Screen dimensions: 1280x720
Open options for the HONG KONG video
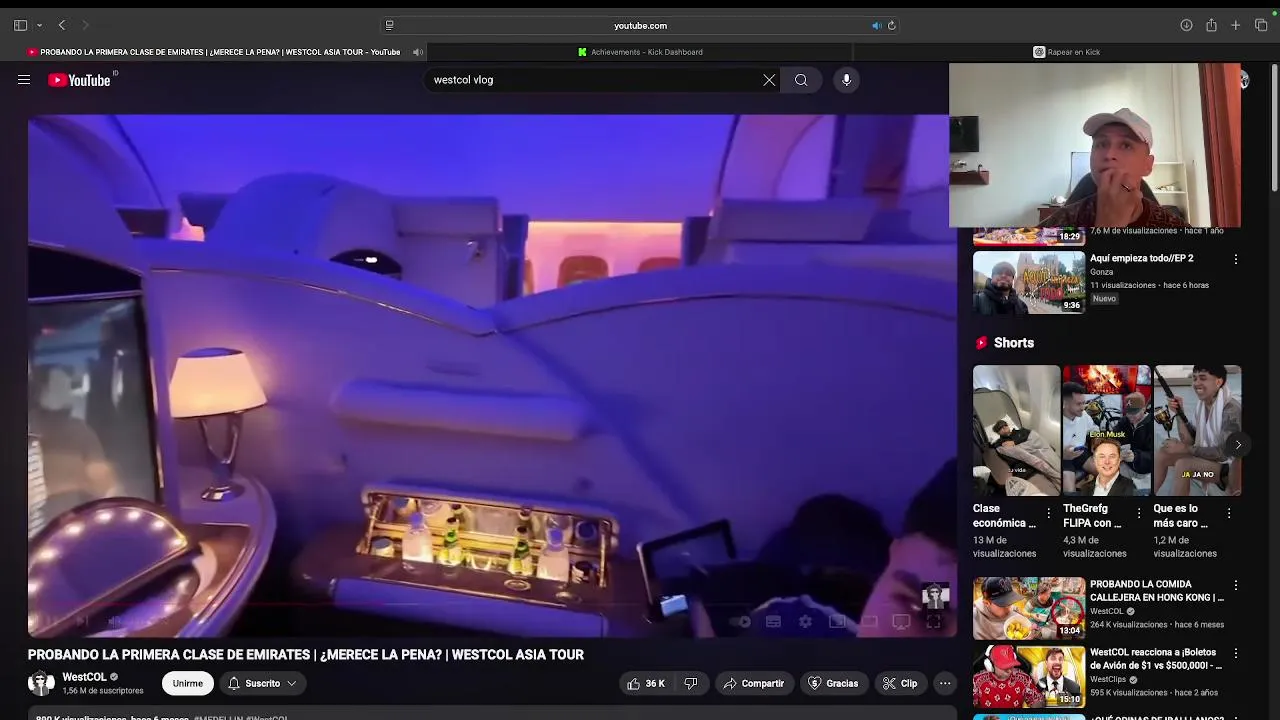1235,585
